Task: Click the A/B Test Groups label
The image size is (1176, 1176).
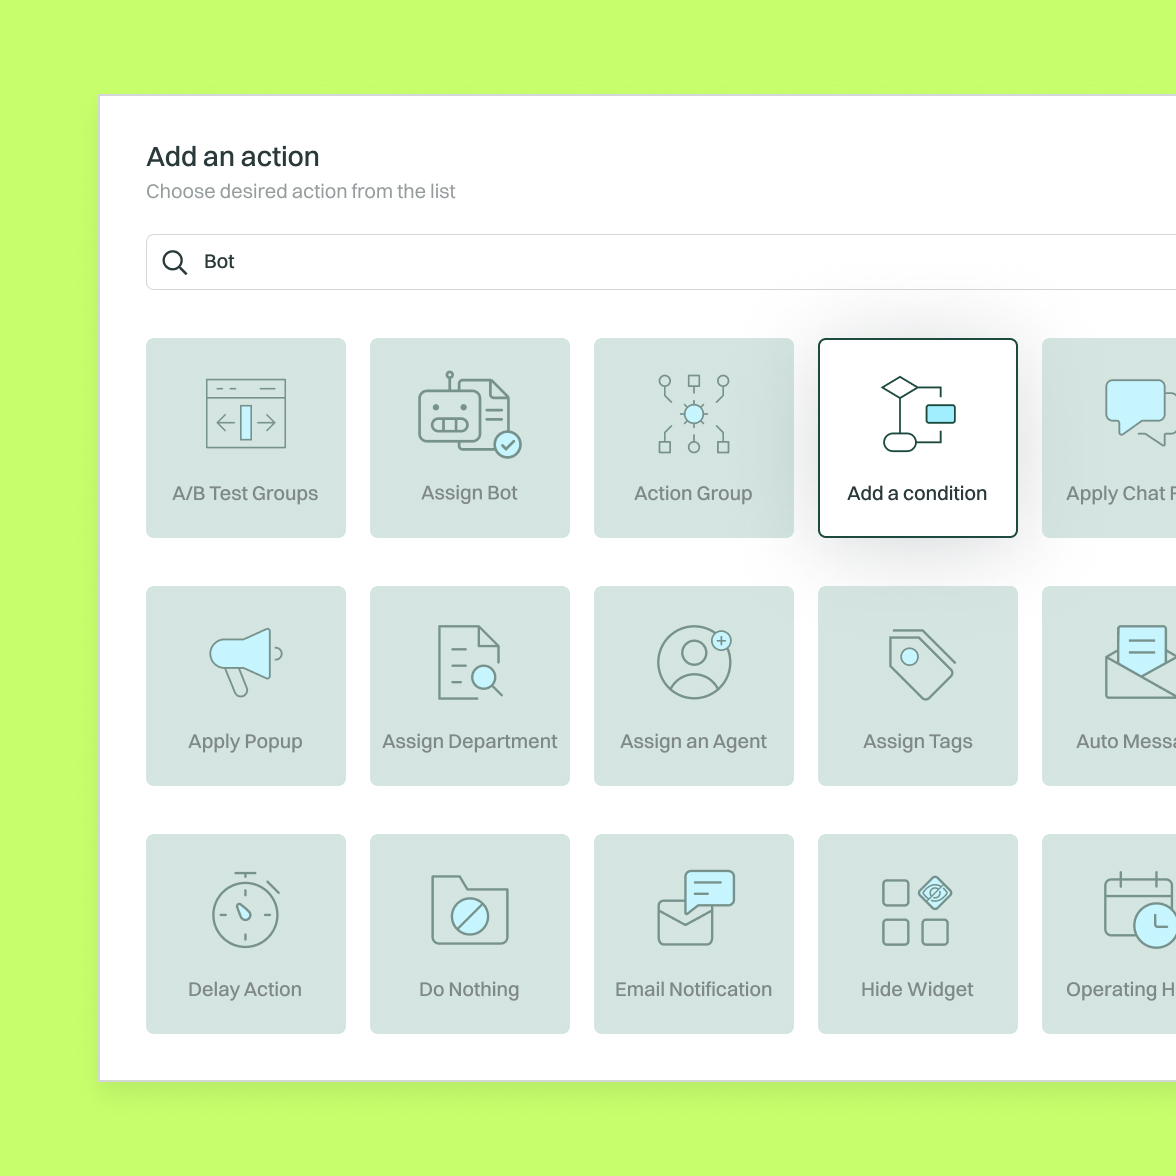Action: click(245, 494)
